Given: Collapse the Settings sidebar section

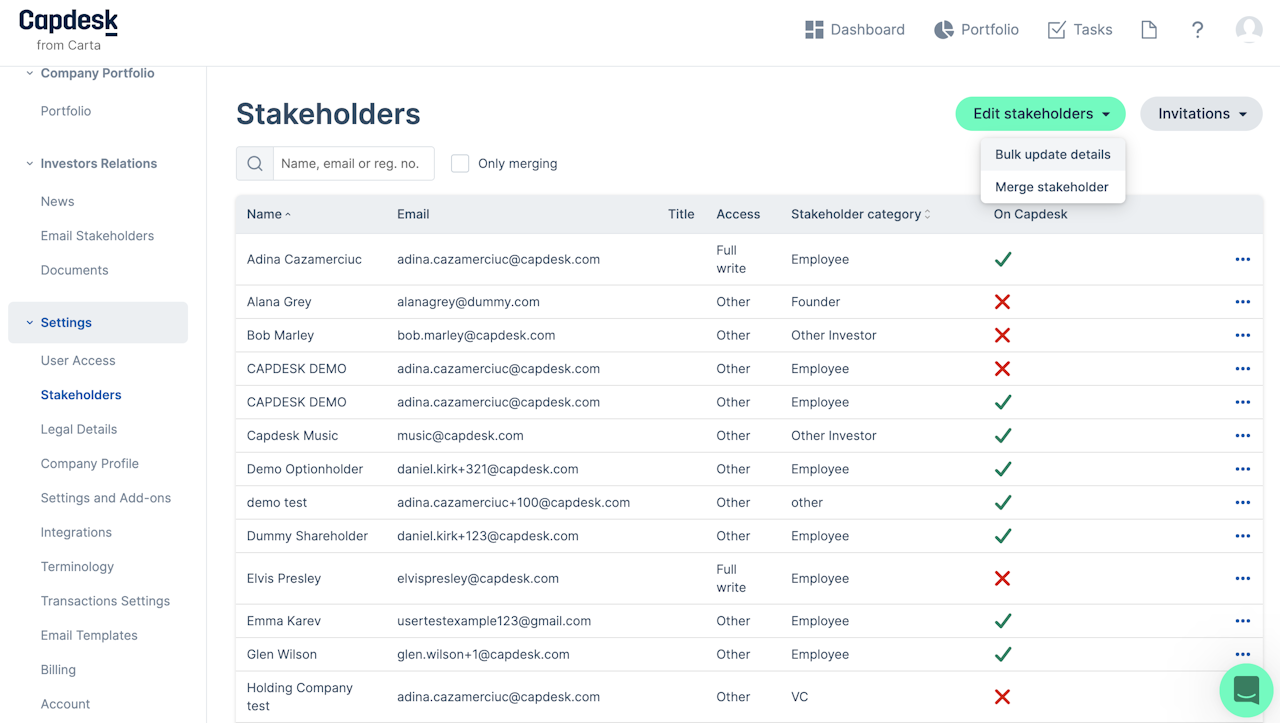Looking at the screenshot, I should click(x=30, y=323).
